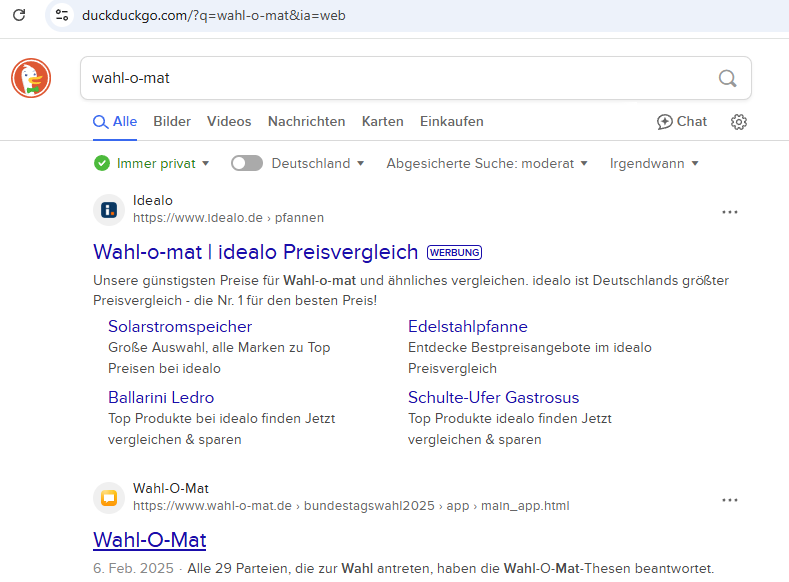This screenshot has width=789, height=582.
Task: Expand the Irgendwann time filter
Action: [x=654, y=163]
